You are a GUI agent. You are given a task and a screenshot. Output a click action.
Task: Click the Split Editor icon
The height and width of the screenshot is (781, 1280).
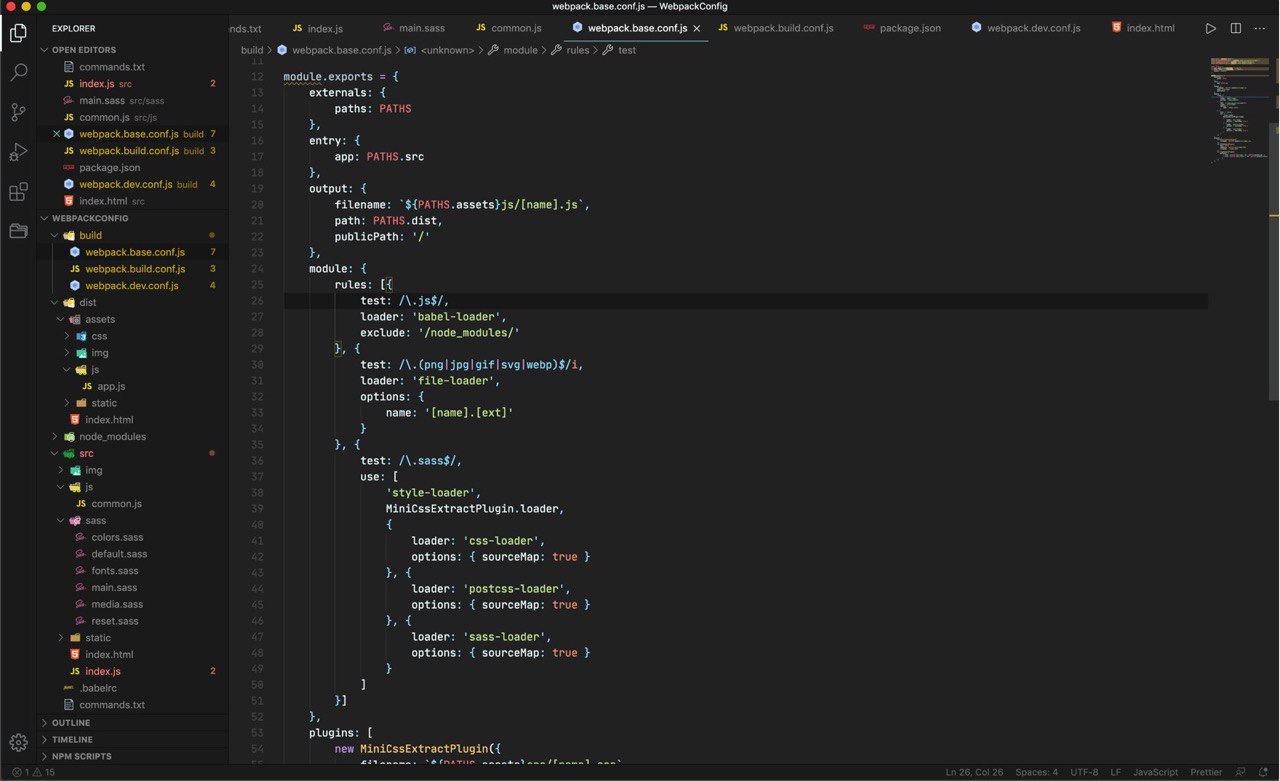1236,28
